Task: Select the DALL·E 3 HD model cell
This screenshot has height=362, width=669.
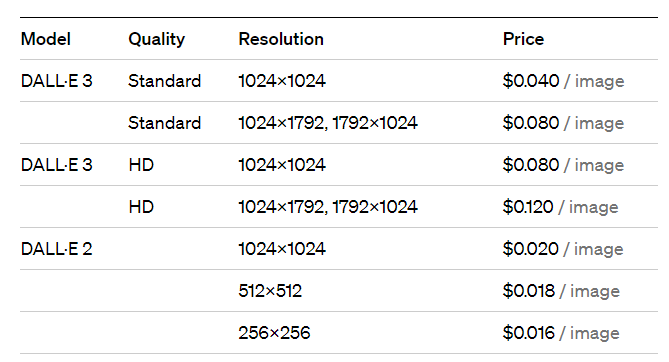Action: point(56,165)
